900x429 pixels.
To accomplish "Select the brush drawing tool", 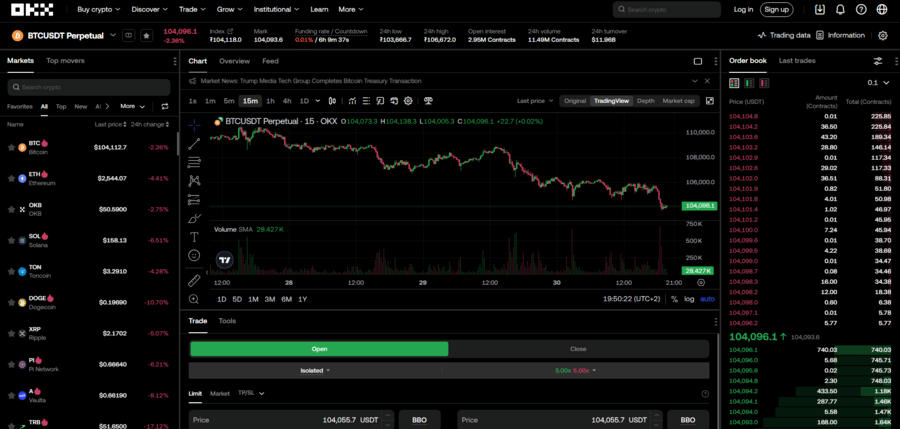I will click(x=194, y=218).
